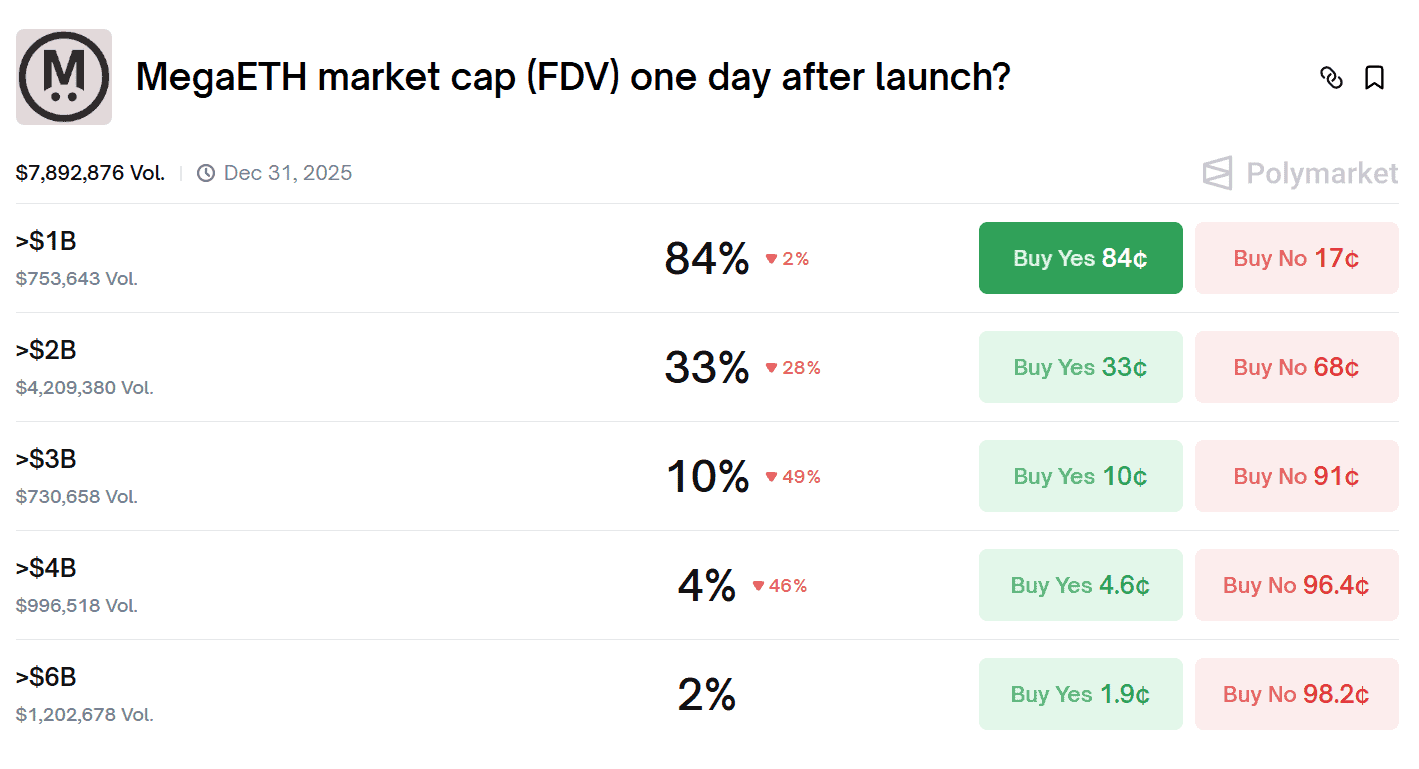The image size is (1419, 769).
Task: Buy No at 98.2¢ for >$6B
Action: click(x=1296, y=694)
